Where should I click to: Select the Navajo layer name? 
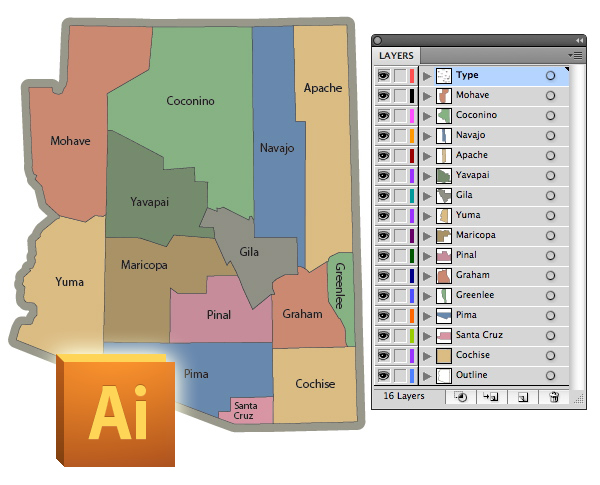(x=470, y=135)
